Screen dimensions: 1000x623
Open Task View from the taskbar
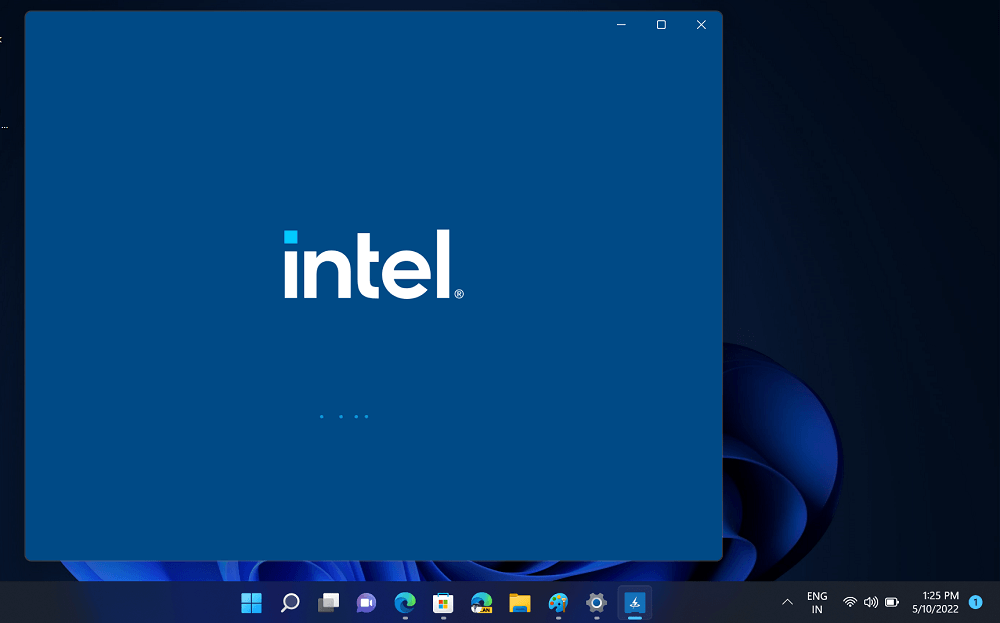328,603
